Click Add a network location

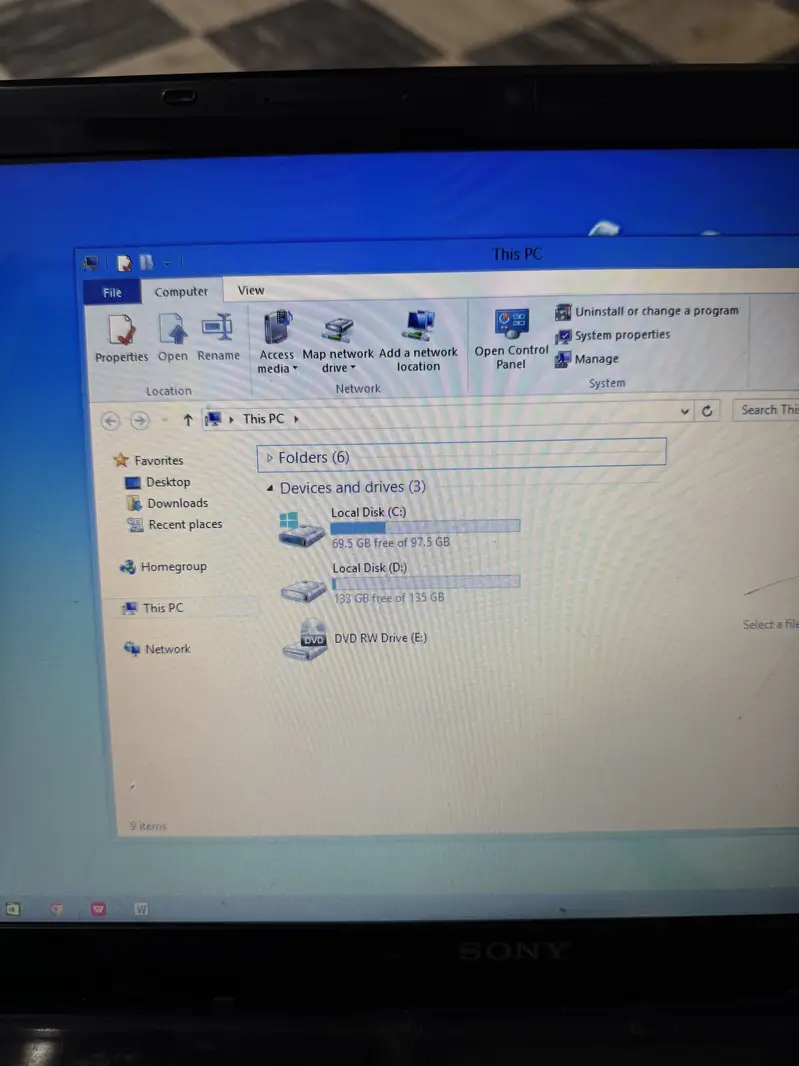click(418, 341)
